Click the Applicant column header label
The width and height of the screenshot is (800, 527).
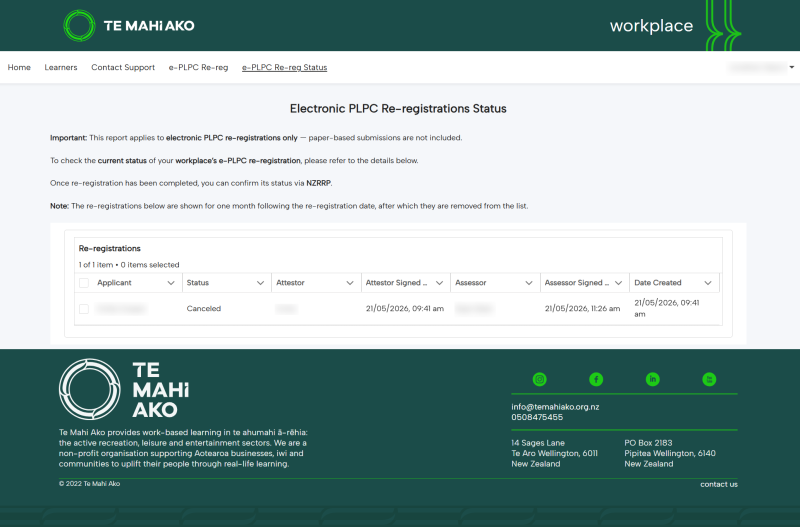[114, 283]
